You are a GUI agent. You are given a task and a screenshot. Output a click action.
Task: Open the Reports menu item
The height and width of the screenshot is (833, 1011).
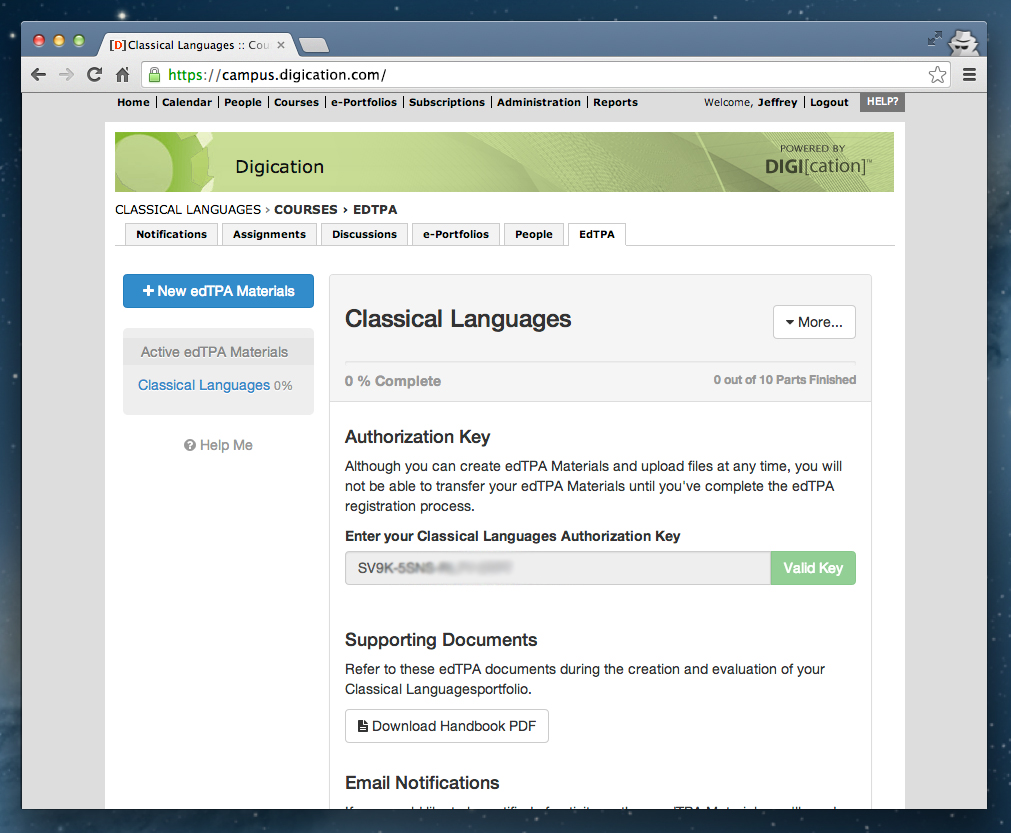point(615,102)
